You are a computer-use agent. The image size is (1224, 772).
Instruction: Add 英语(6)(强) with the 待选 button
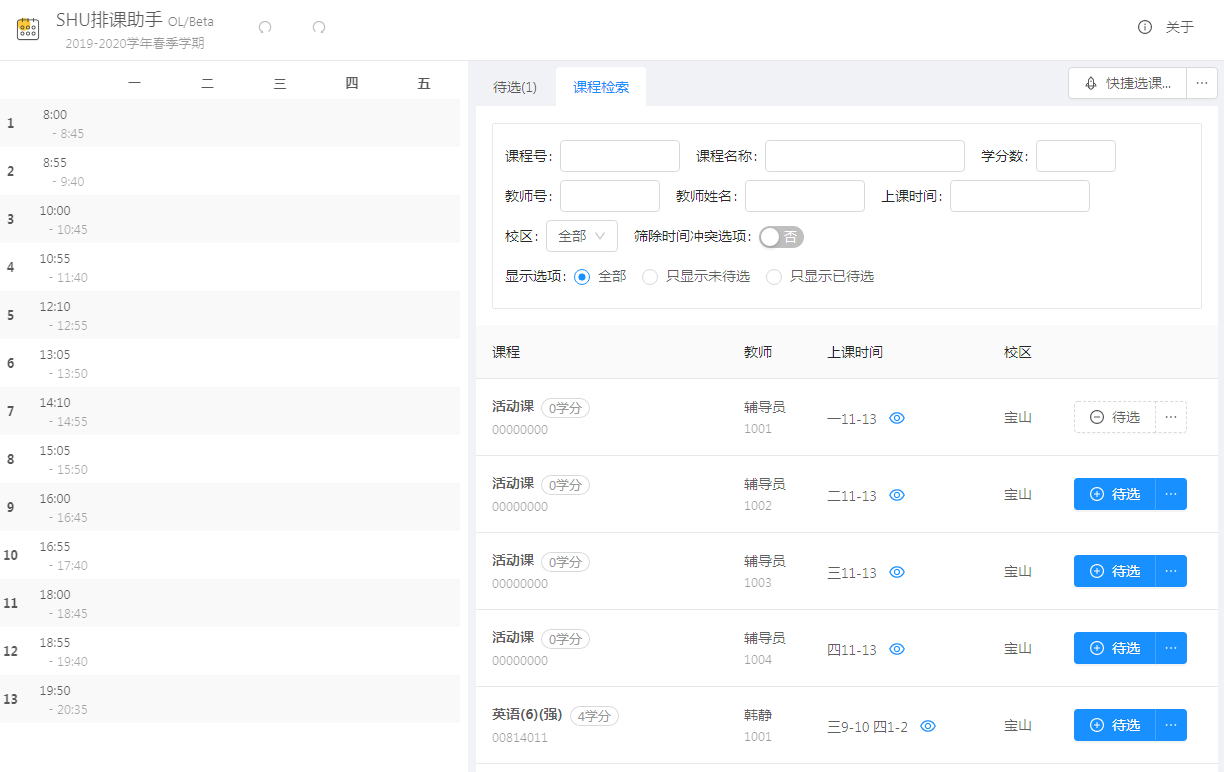point(1115,725)
